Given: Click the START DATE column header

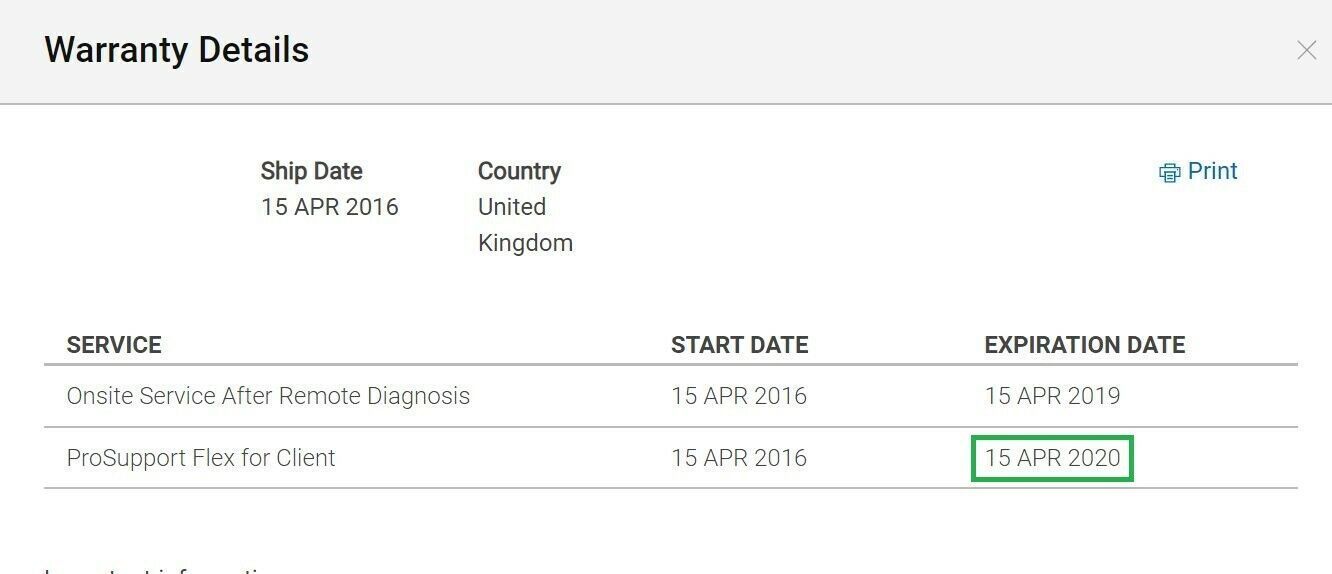Looking at the screenshot, I should (x=739, y=345).
